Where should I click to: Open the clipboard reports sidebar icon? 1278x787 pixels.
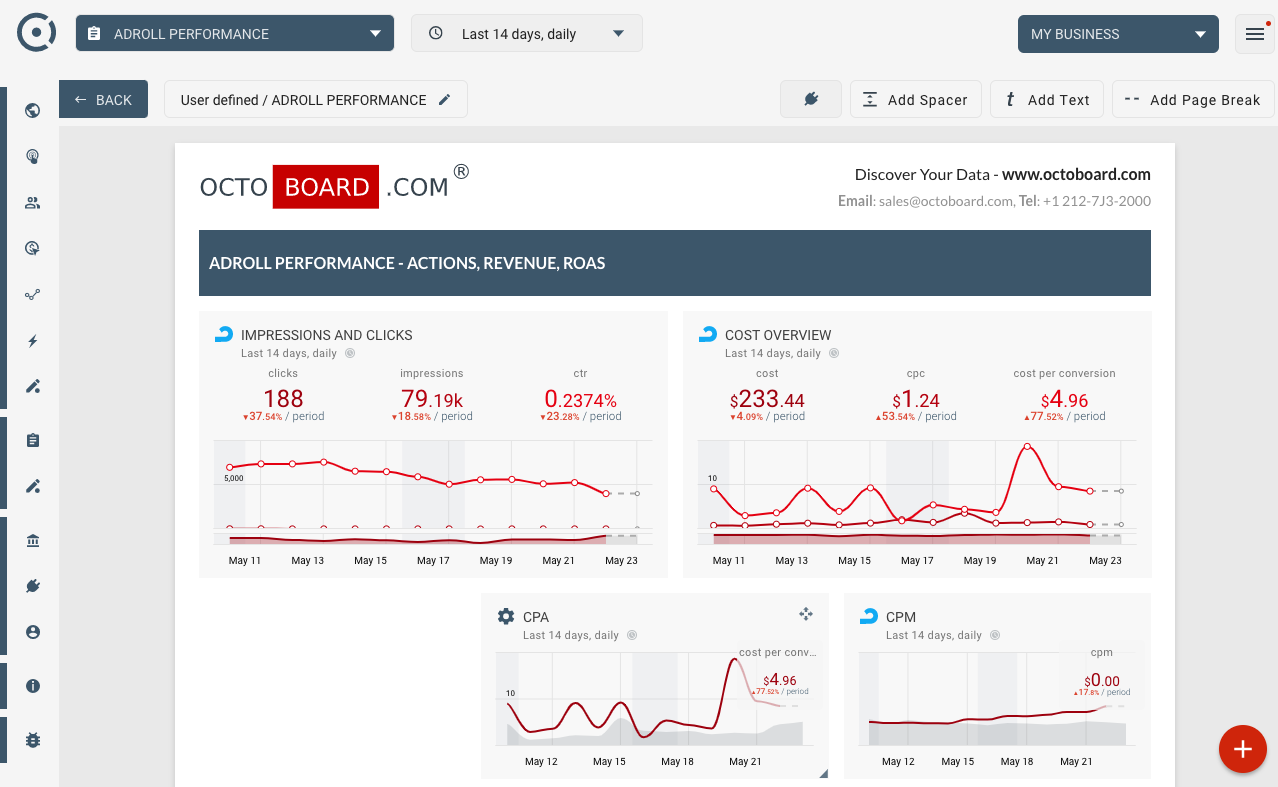(33, 440)
